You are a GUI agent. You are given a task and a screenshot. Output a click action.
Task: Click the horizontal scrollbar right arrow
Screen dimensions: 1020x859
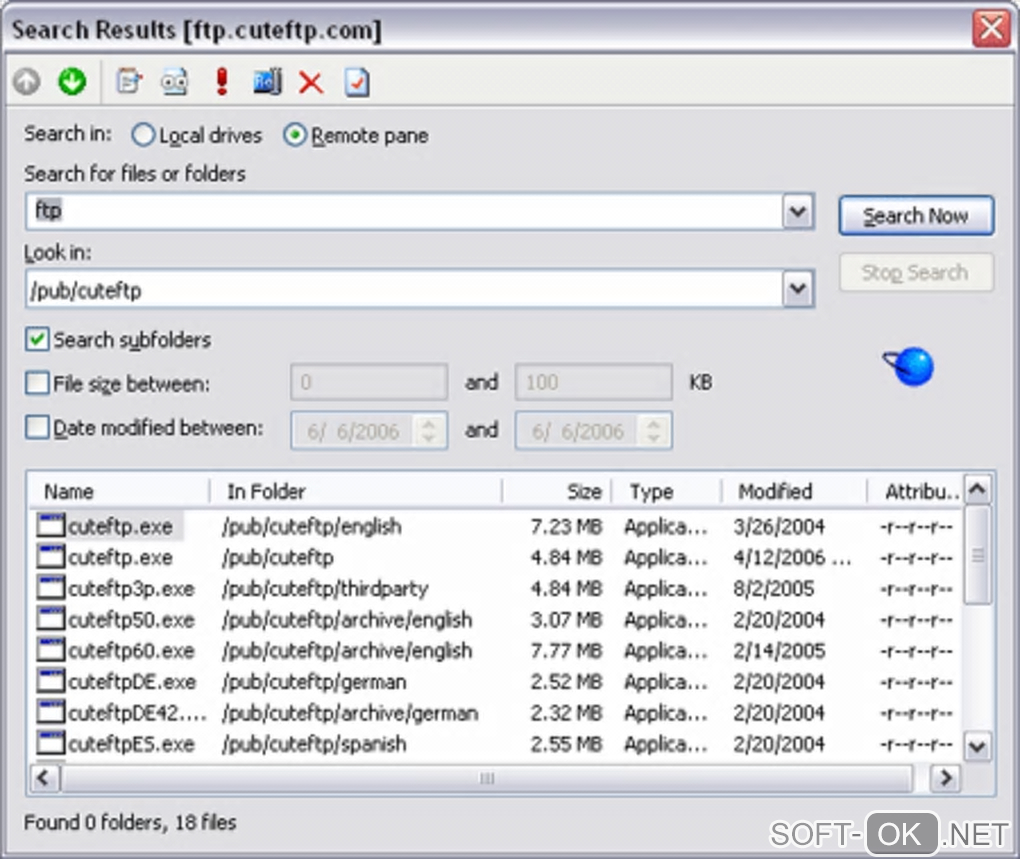pyautogui.click(x=946, y=778)
